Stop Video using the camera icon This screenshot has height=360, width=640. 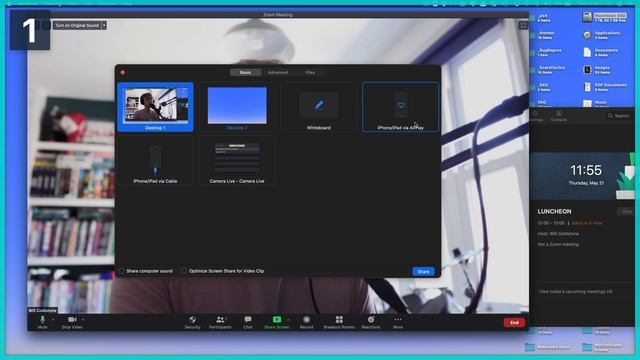72,322
